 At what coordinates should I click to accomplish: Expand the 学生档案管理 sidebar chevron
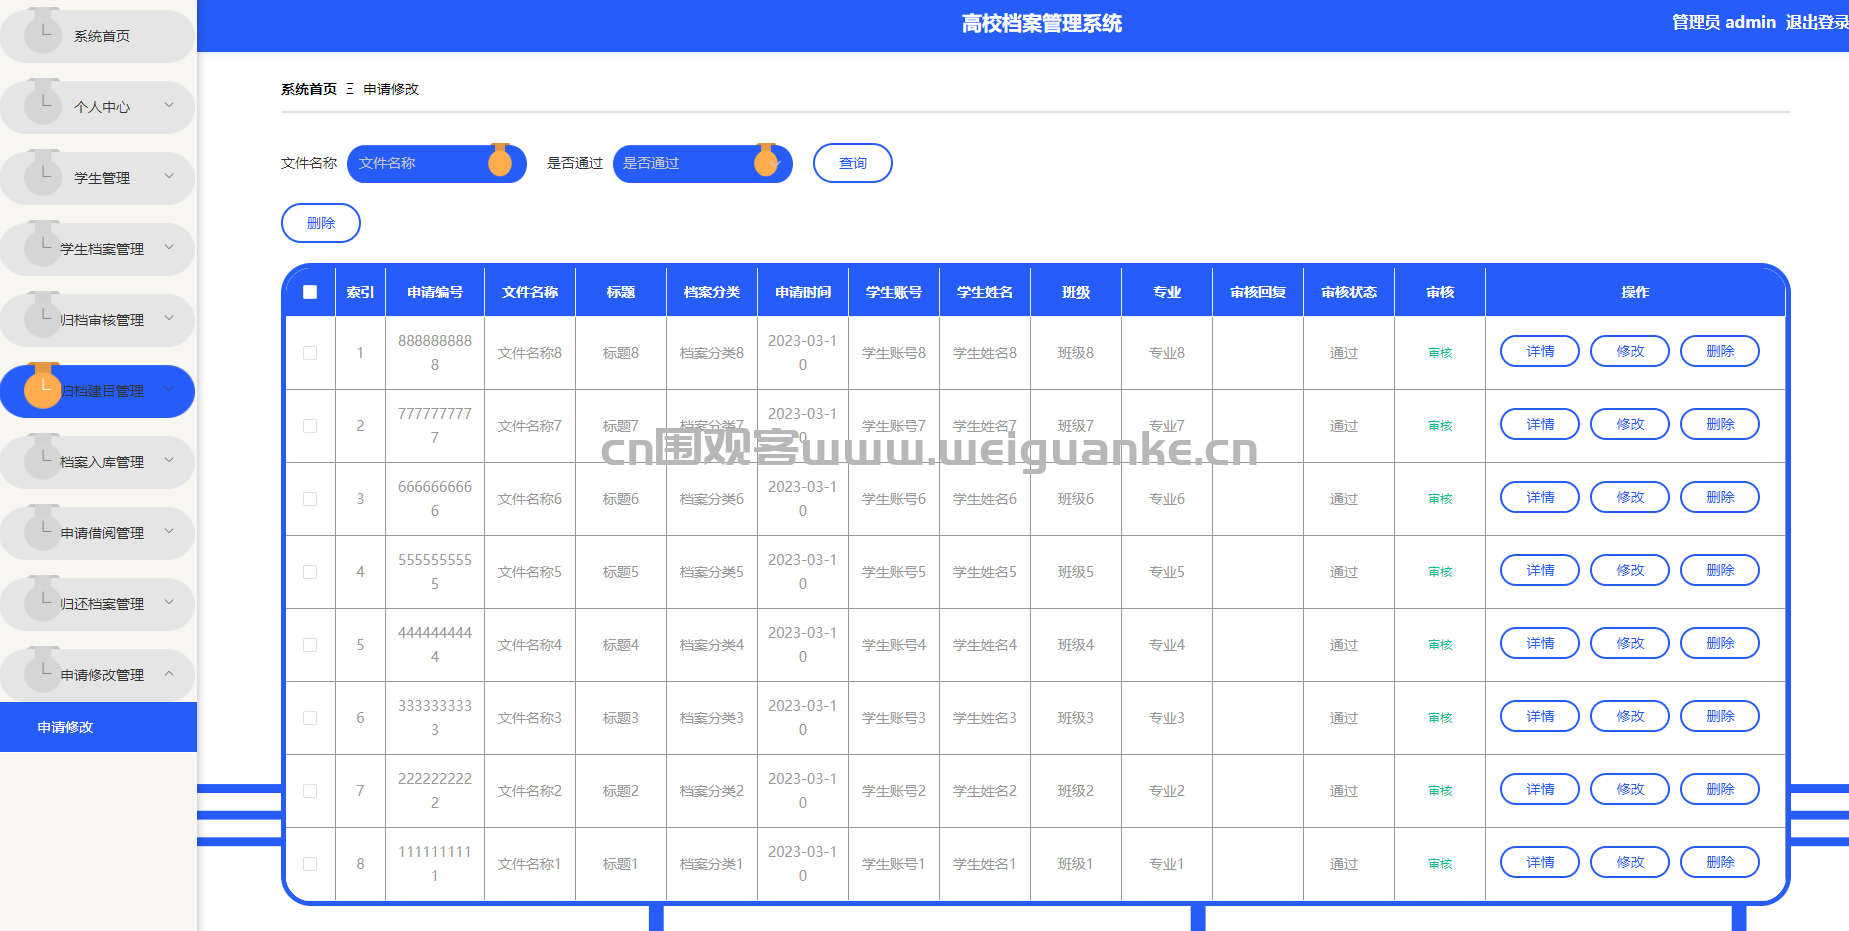(169, 247)
